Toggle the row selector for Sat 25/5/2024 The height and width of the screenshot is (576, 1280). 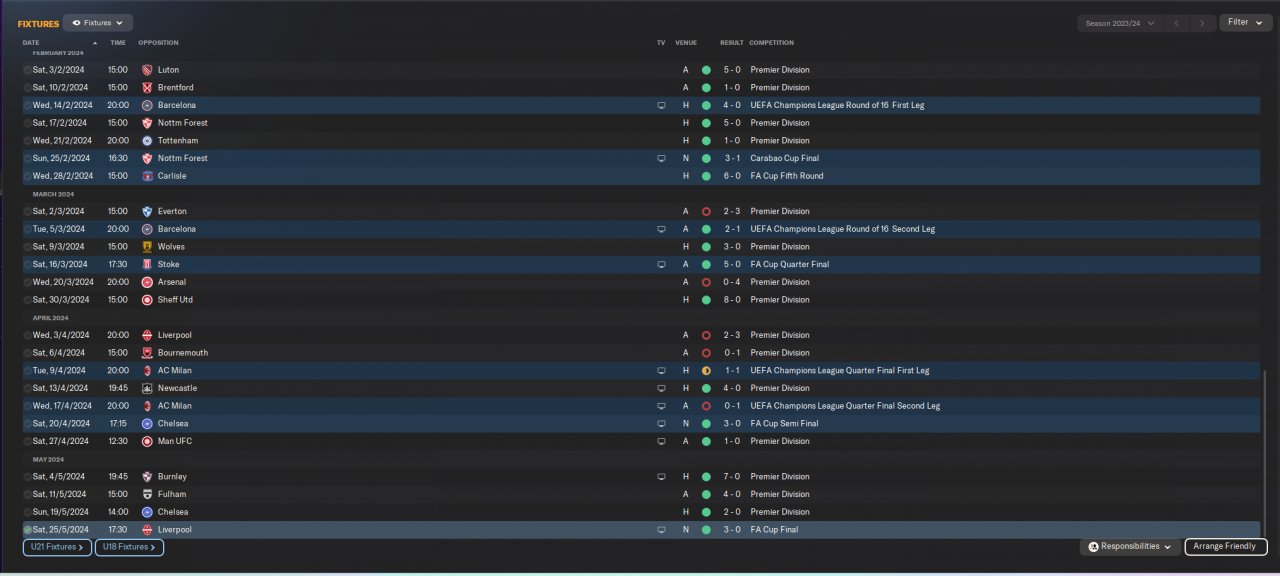coord(27,530)
